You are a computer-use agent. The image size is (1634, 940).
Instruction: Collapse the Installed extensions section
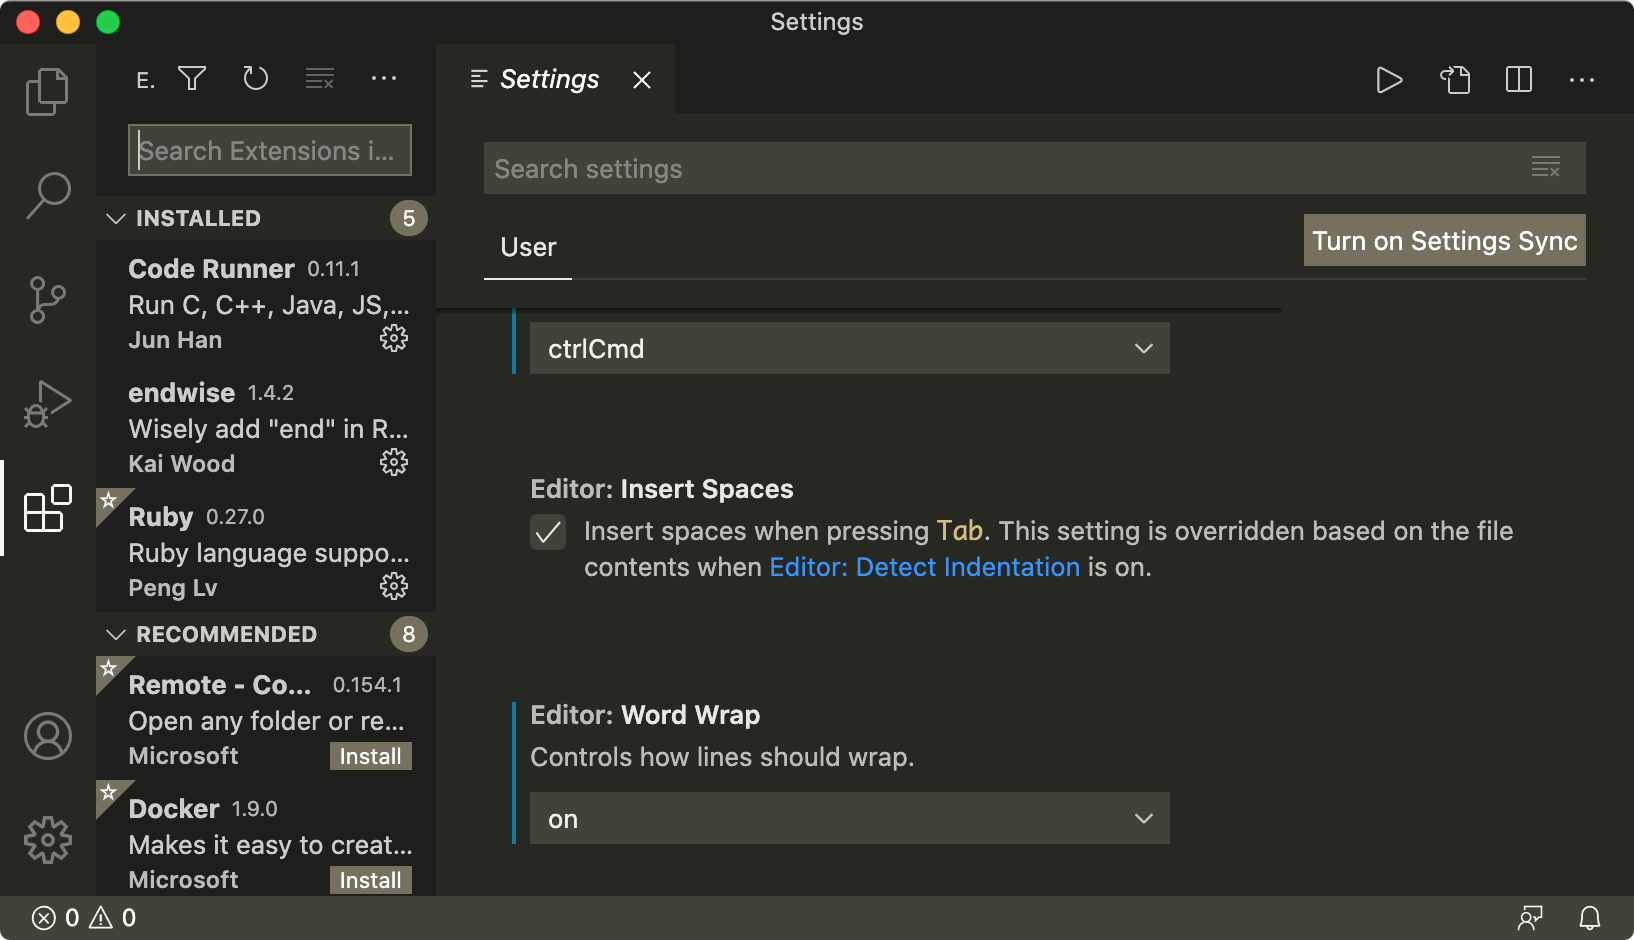116,218
